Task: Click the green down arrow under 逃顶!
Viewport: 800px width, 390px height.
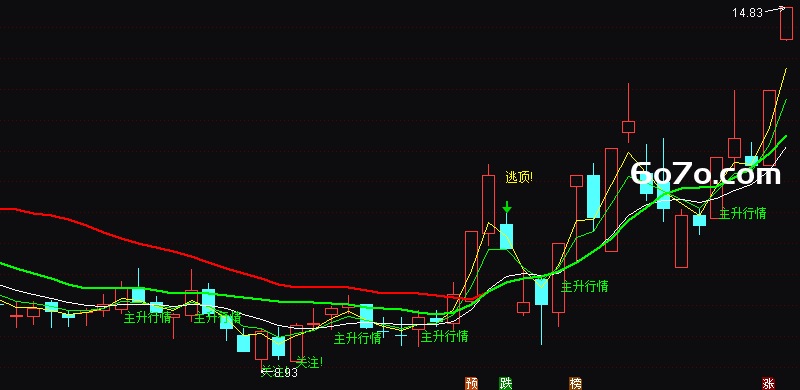Action: 507,207
